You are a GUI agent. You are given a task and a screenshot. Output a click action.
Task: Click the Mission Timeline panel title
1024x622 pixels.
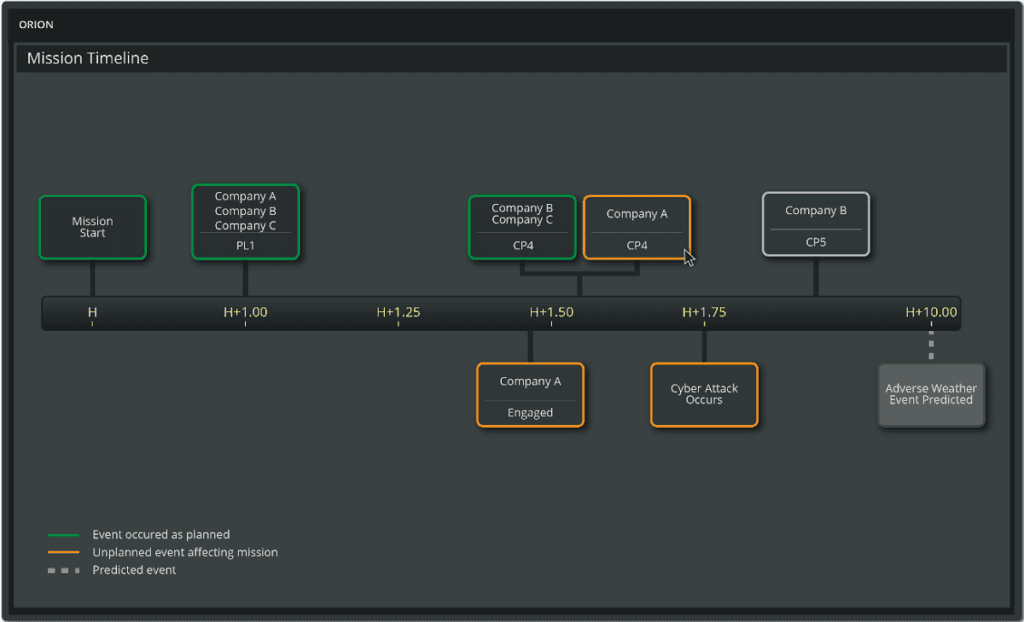88,58
